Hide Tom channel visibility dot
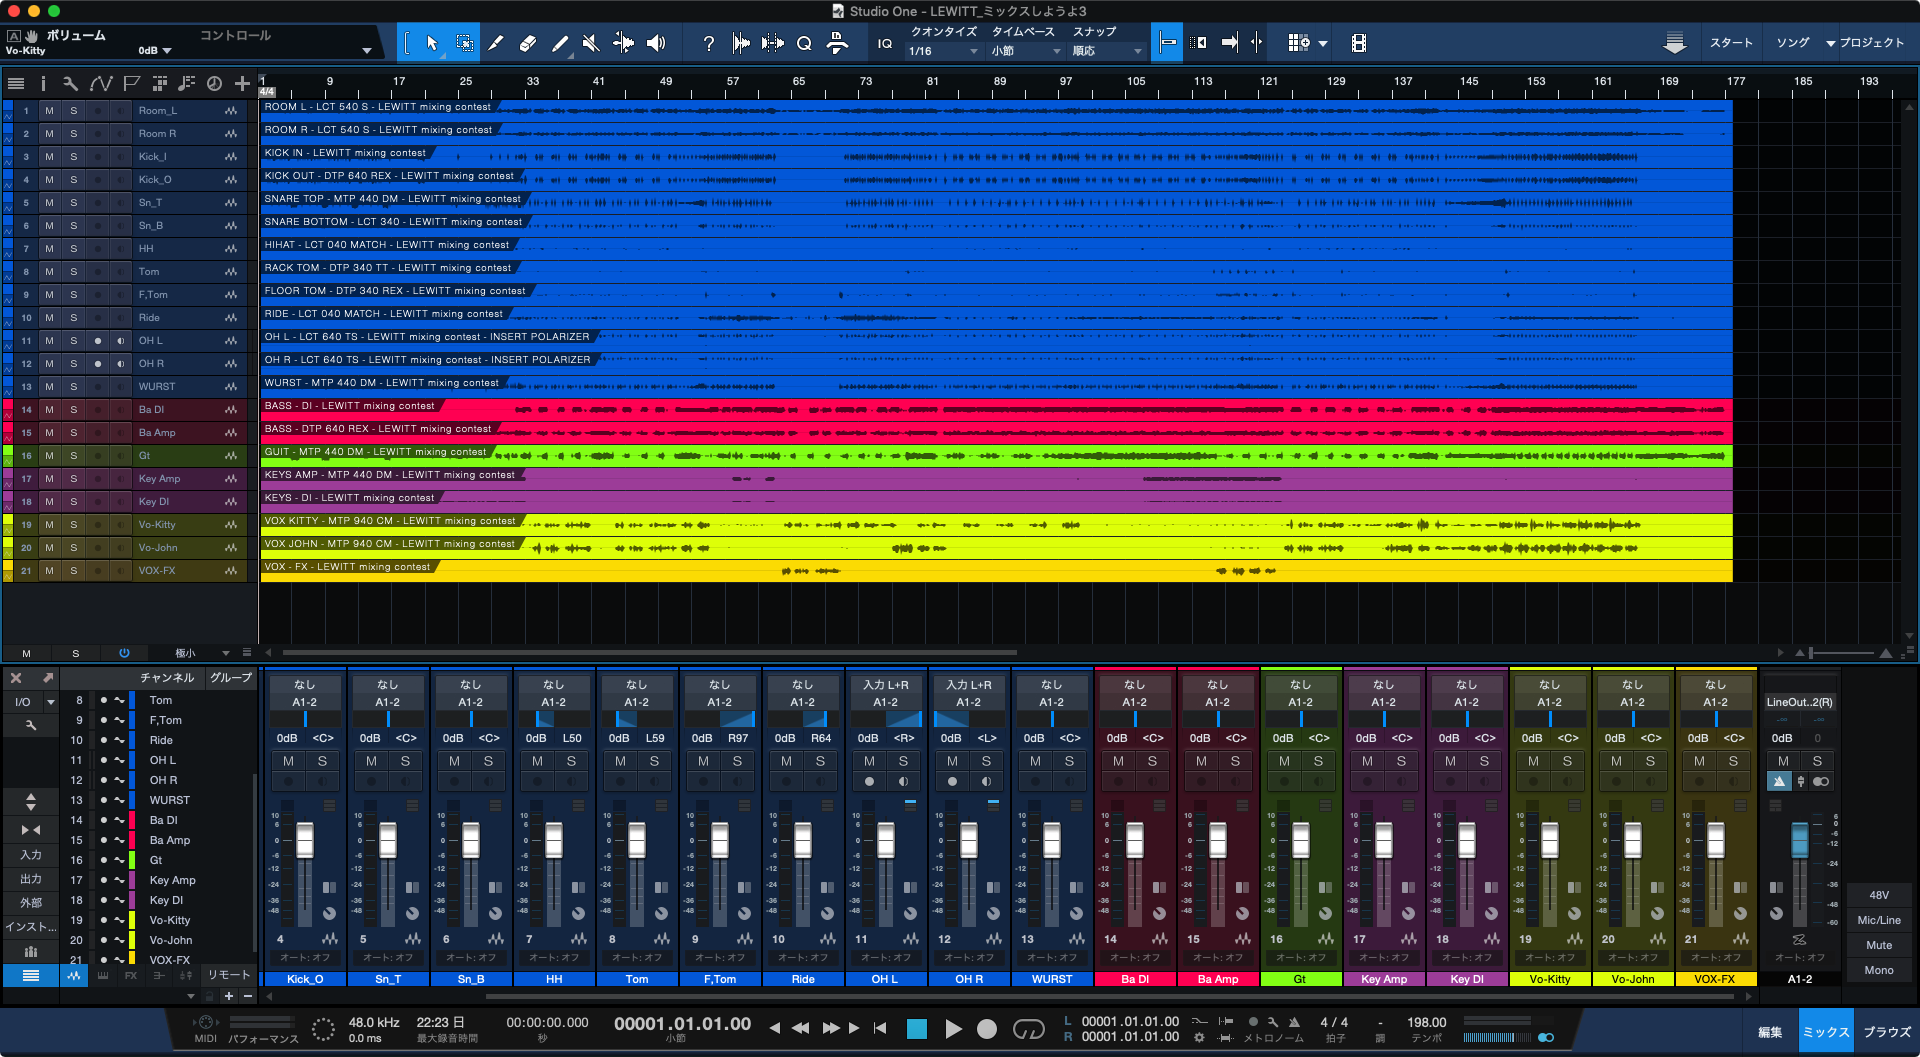Screen dimensions: 1920x1057 [103, 700]
